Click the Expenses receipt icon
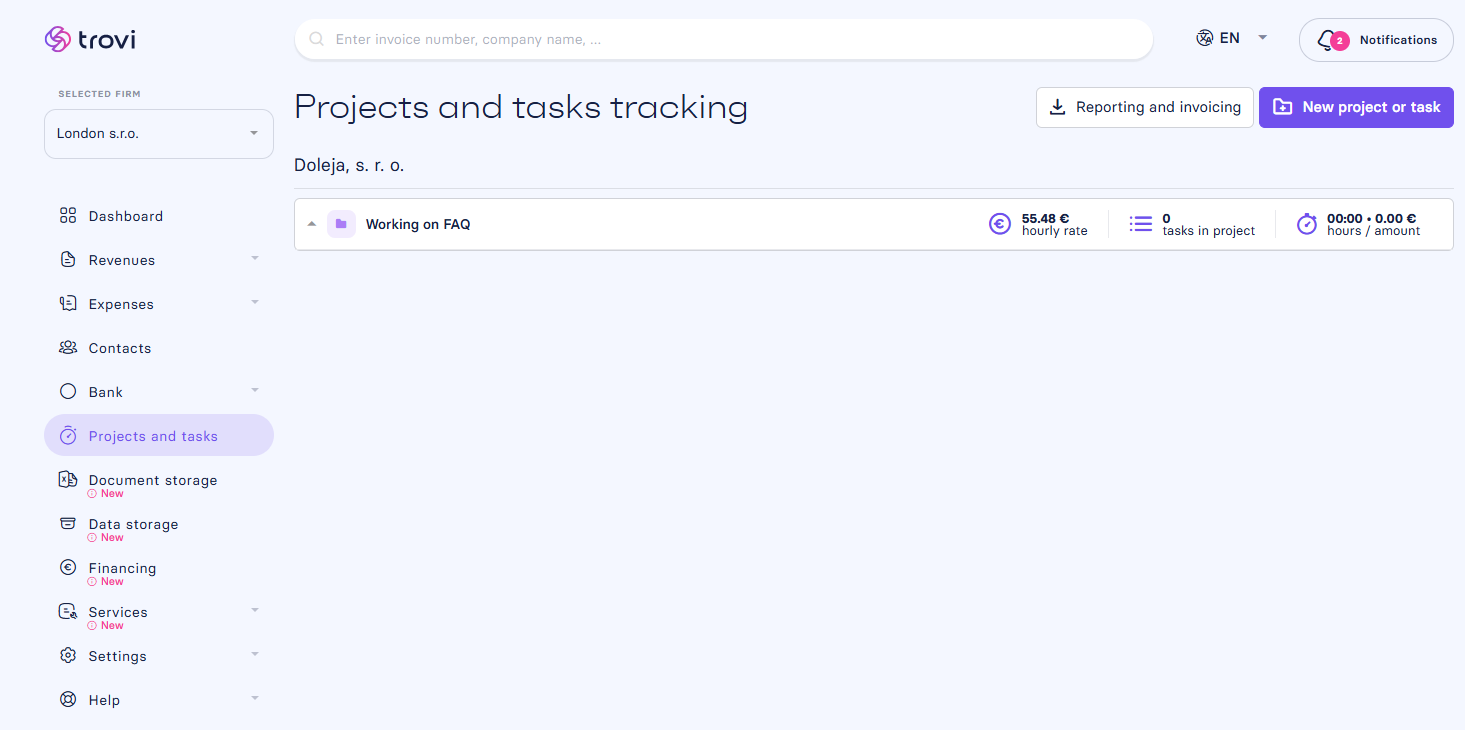Image resolution: width=1465 pixels, height=730 pixels. pos(68,304)
